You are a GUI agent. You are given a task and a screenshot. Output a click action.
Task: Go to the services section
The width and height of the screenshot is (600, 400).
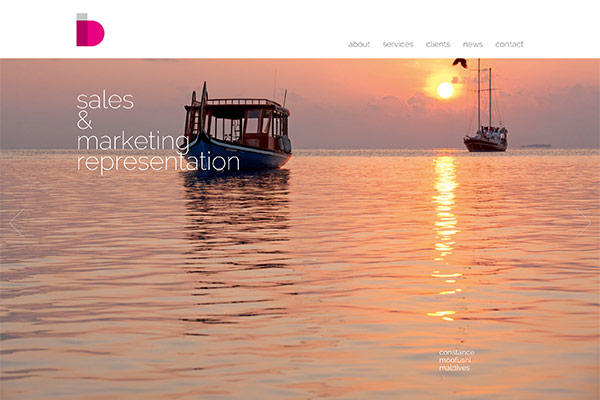[x=398, y=44]
